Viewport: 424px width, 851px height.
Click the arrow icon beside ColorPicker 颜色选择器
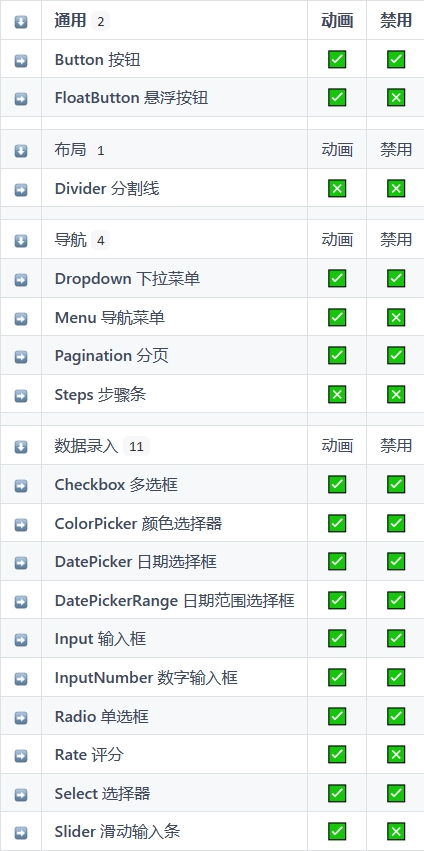point(21,525)
